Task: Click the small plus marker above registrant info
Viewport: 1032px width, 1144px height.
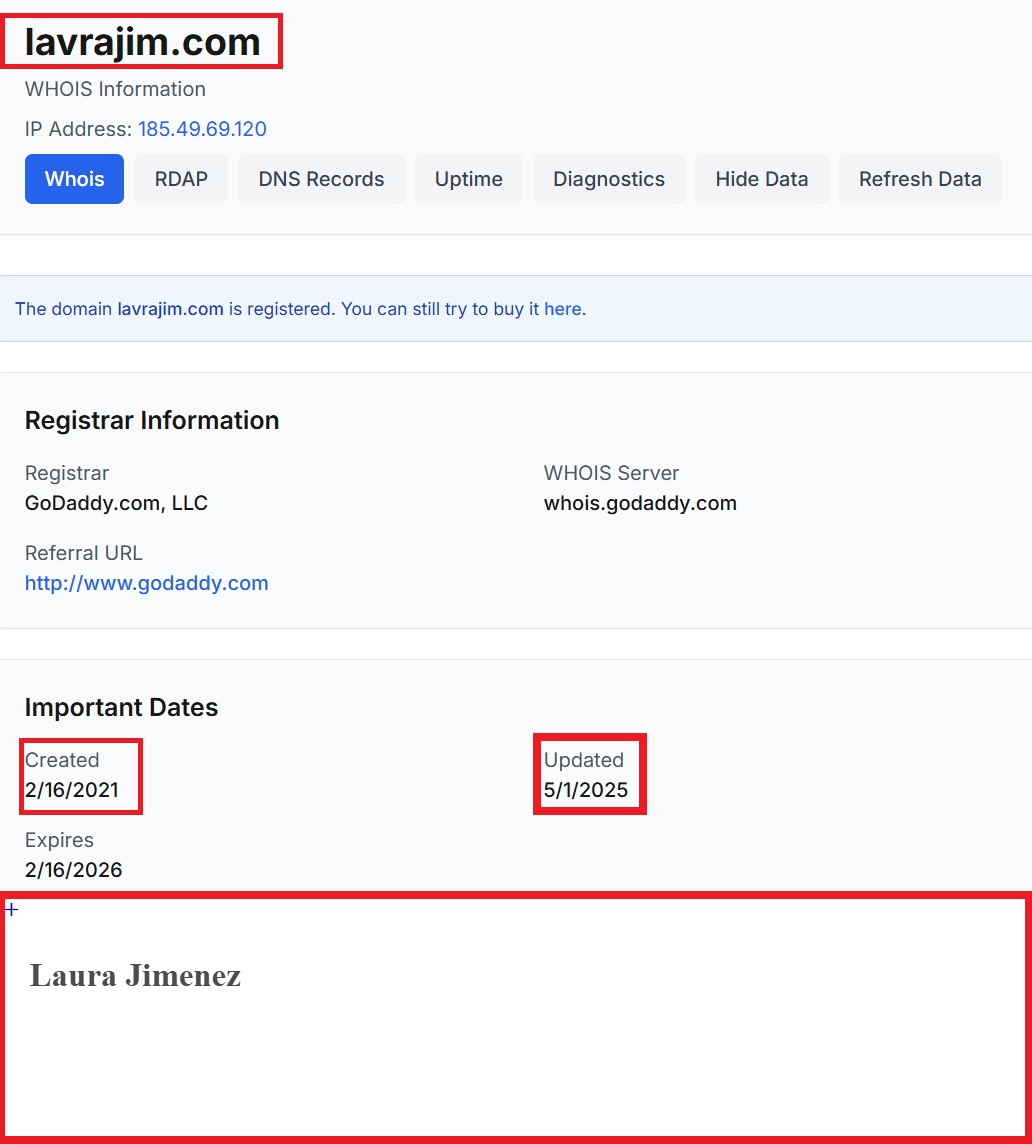Action: click(x=11, y=908)
